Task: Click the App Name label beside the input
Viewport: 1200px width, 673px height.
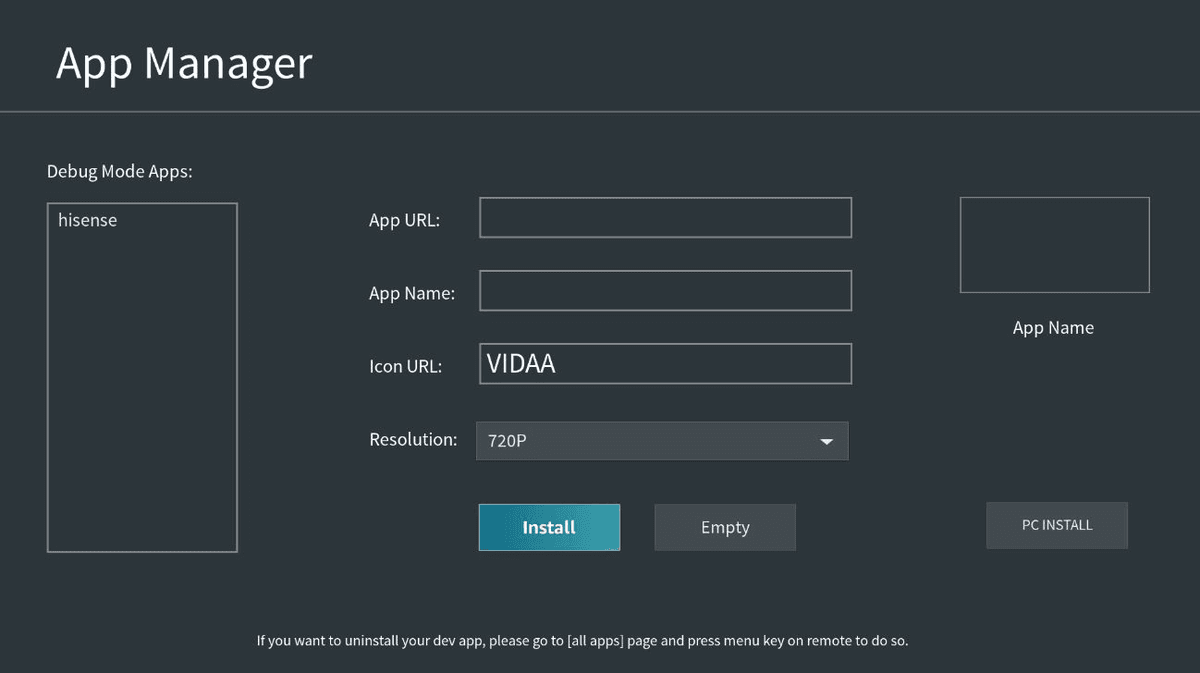Action: pyautogui.click(x=411, y=294)
